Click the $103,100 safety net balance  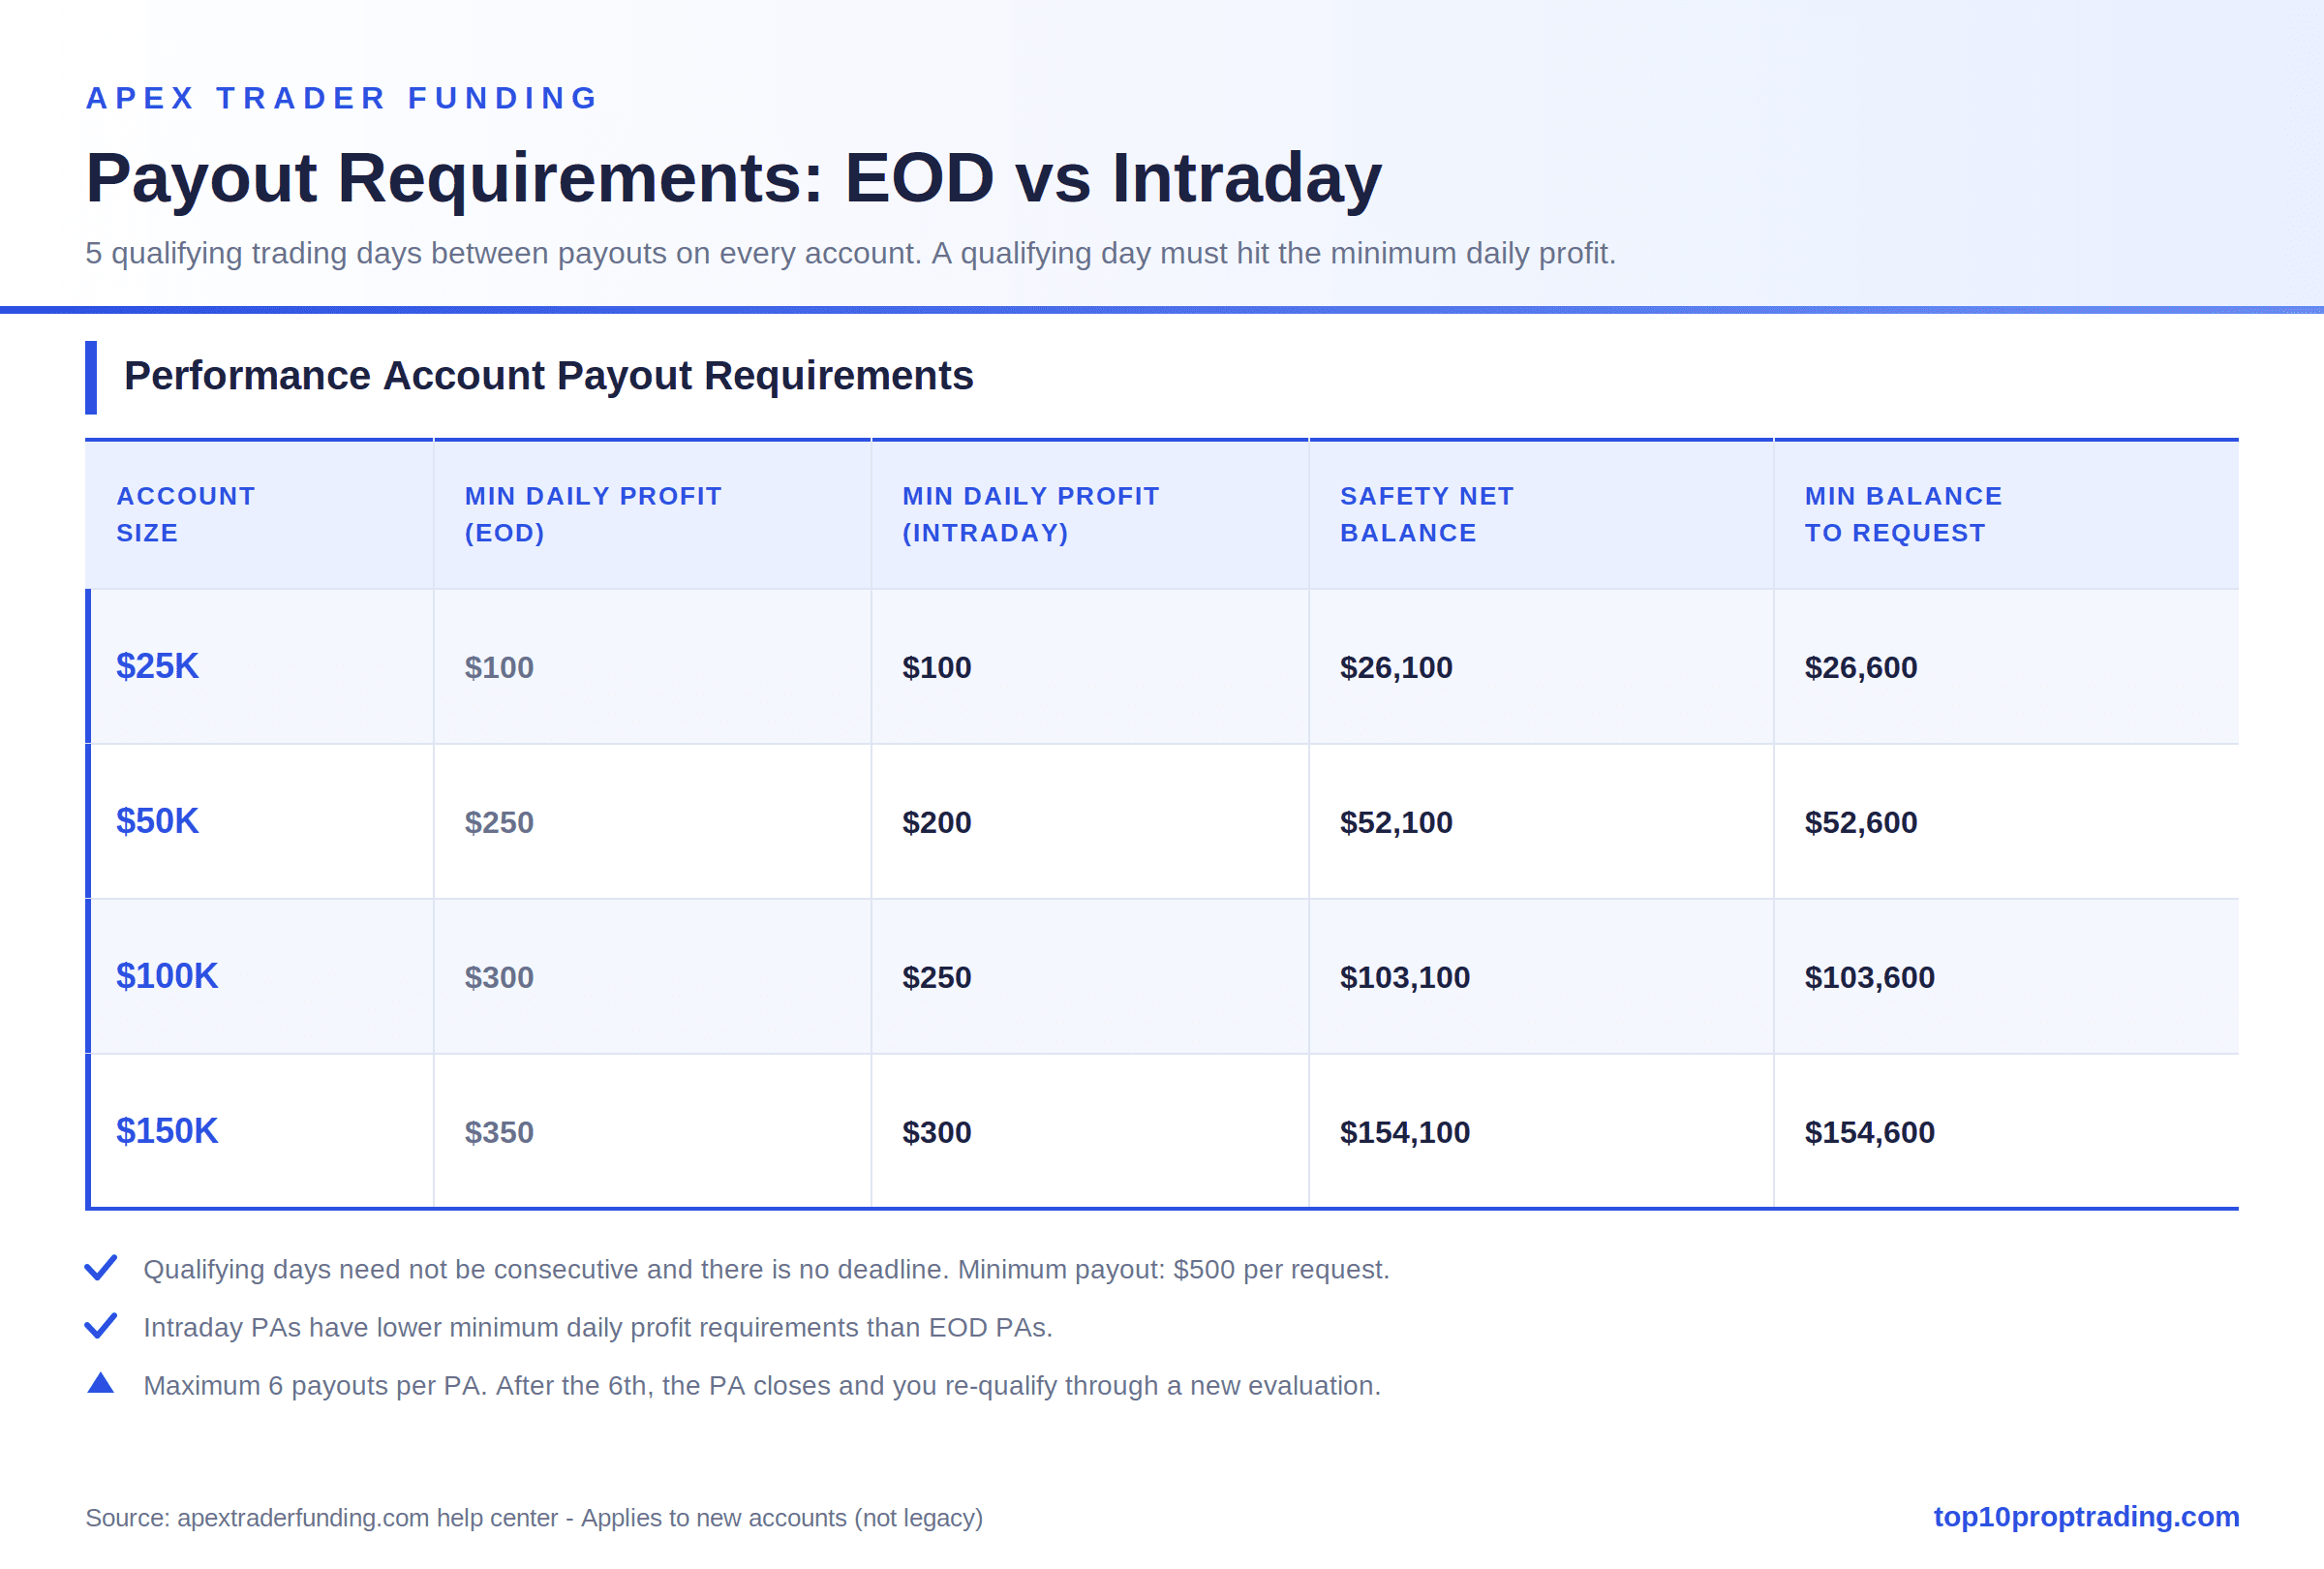[x=1405, y=977]
